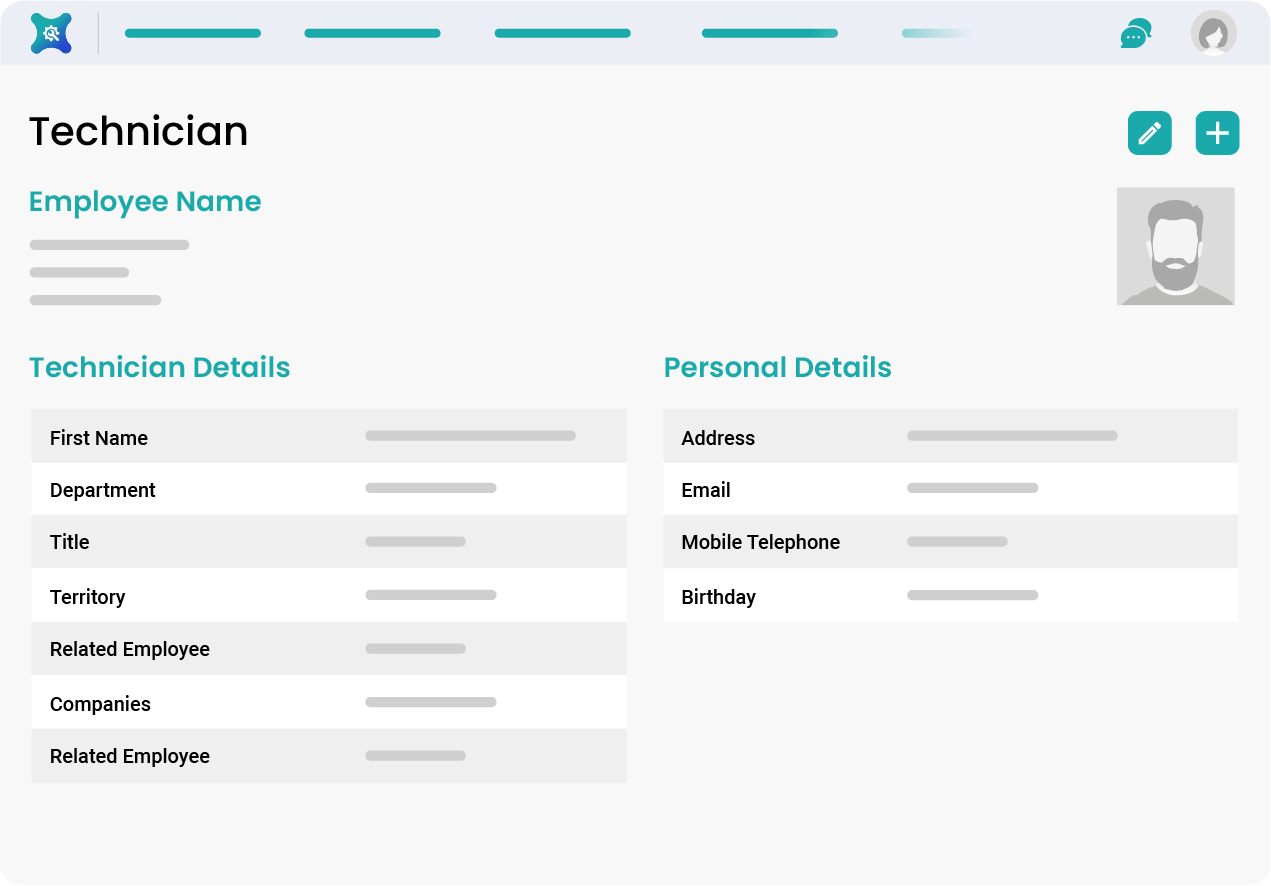Select the first navigation bar item

192,32
